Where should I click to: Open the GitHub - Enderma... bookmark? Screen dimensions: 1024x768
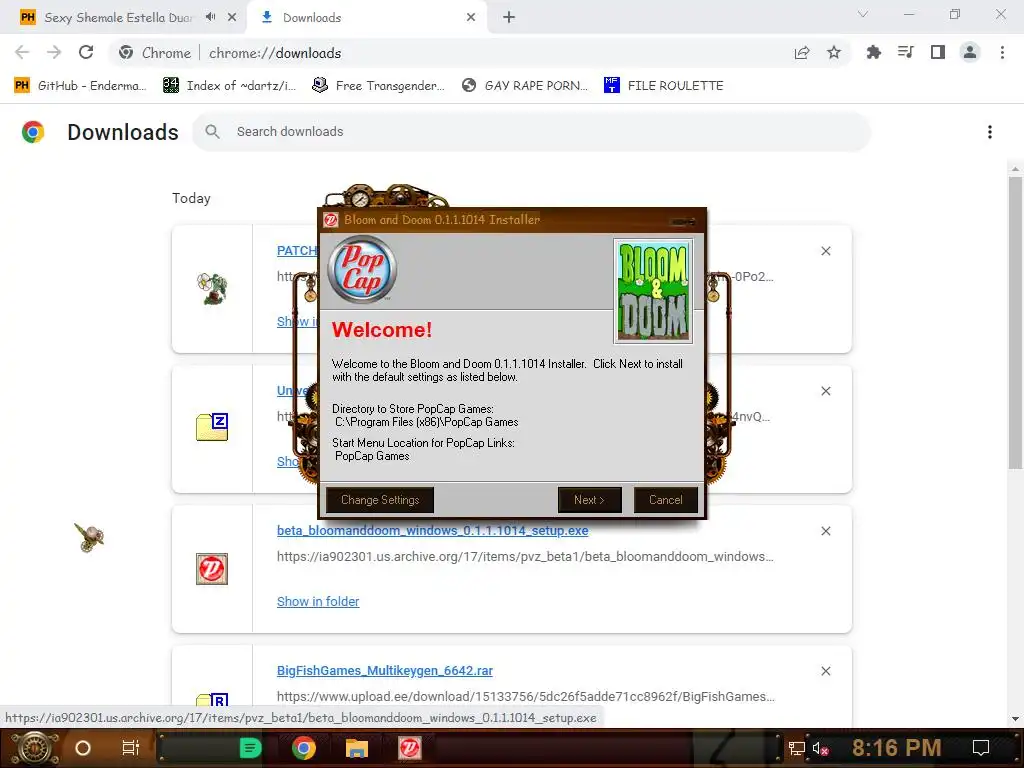pyautogui.click(x=80, y=86)
